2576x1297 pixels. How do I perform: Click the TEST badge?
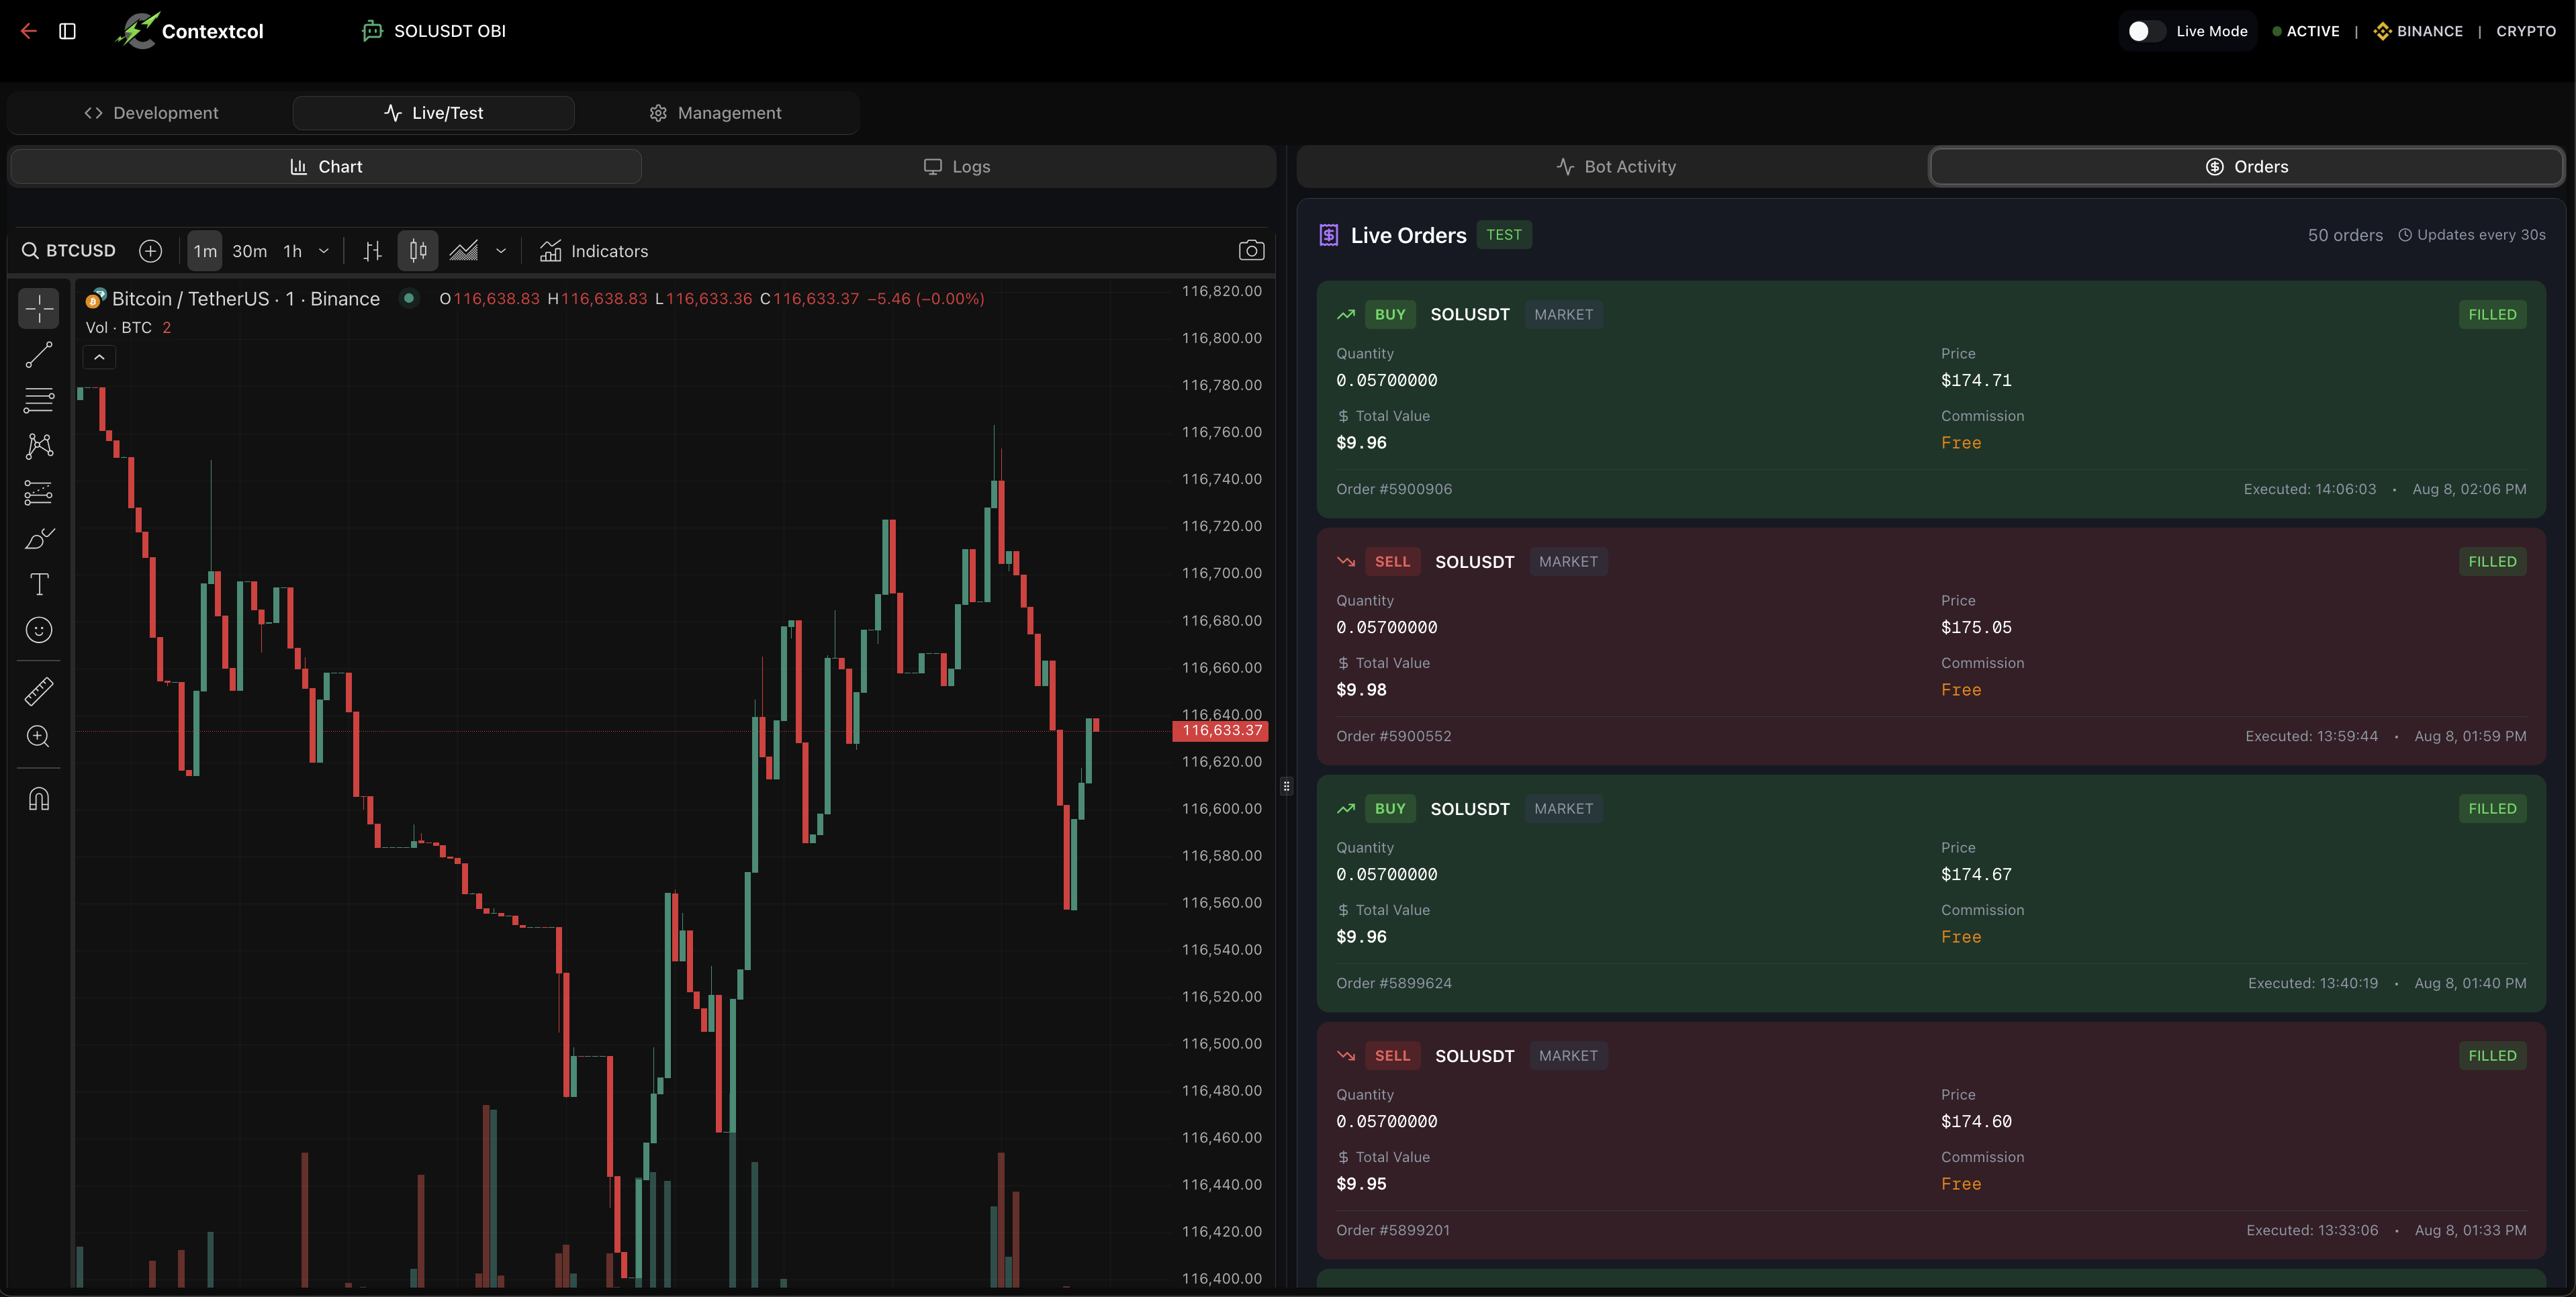click(1503, 235)
